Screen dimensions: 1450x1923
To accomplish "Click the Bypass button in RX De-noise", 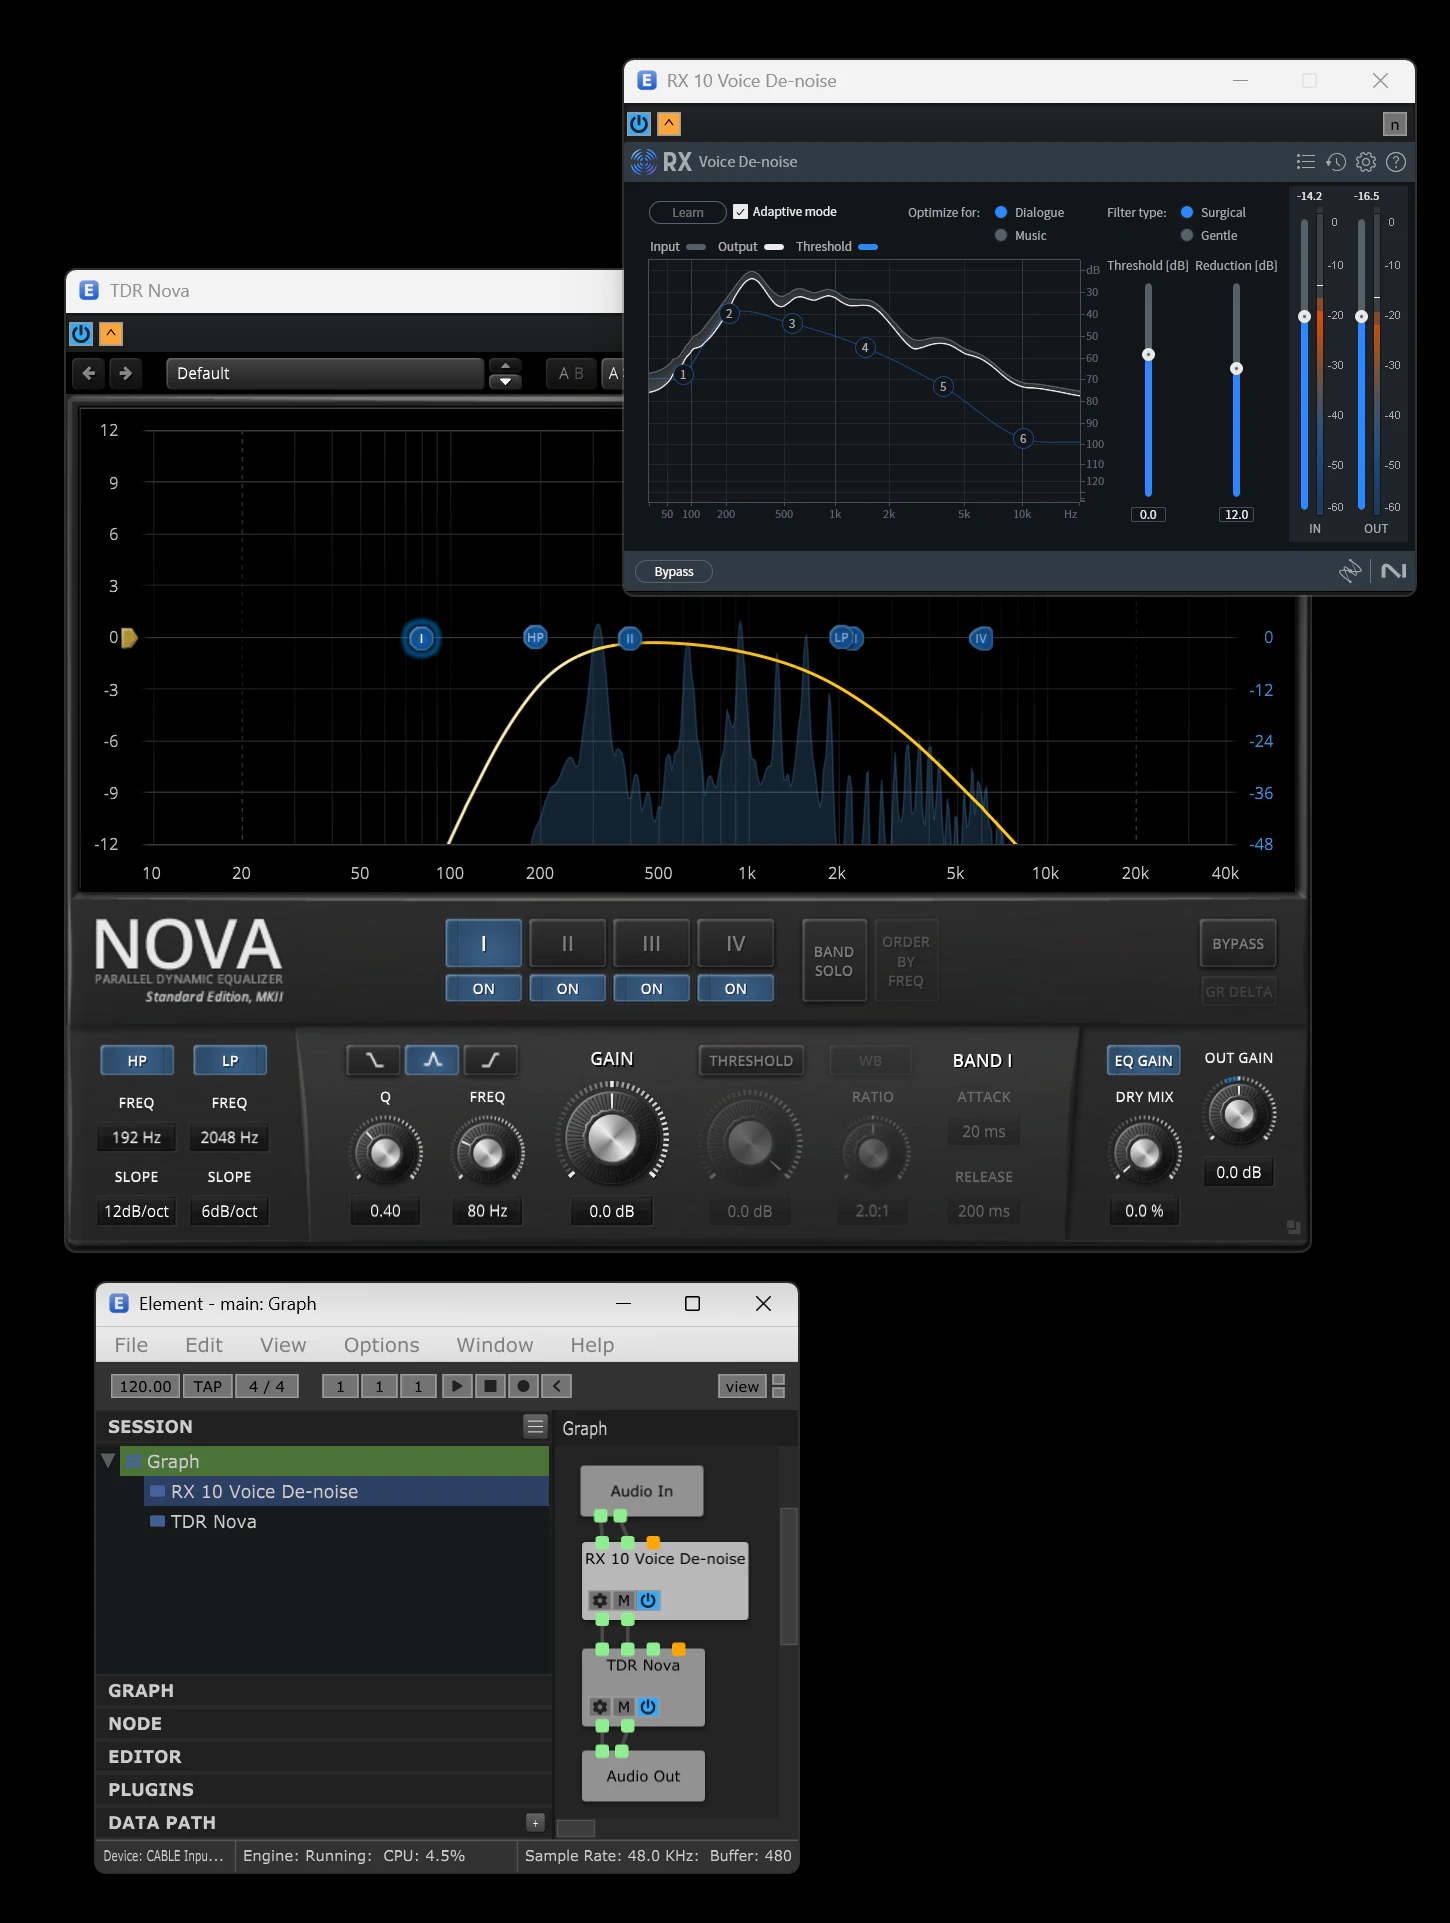I will click(674, 572).
